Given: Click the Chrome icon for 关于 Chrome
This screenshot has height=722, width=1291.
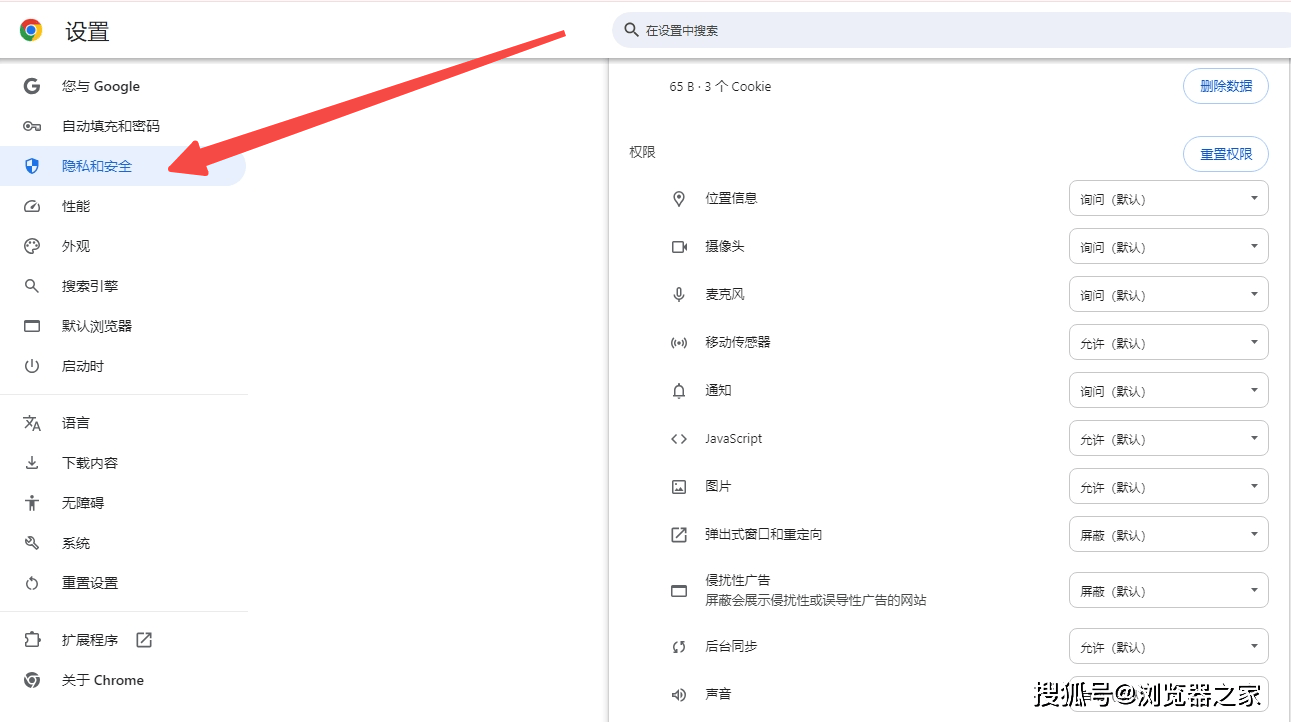Looking at the screenshot, I should [32, 680].
